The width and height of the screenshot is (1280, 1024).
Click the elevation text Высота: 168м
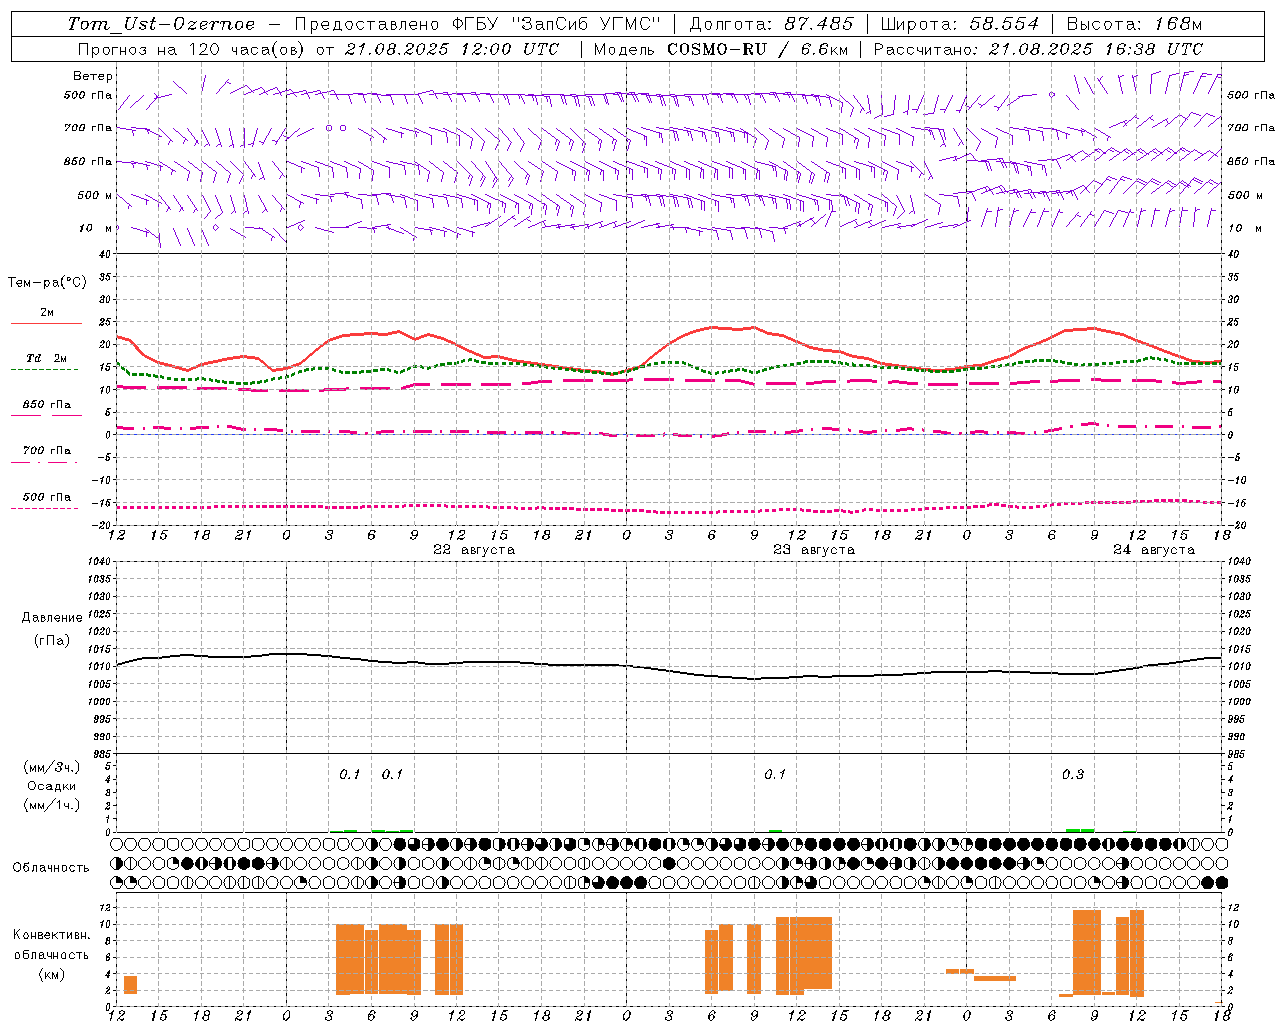[x=1134, y=24]
